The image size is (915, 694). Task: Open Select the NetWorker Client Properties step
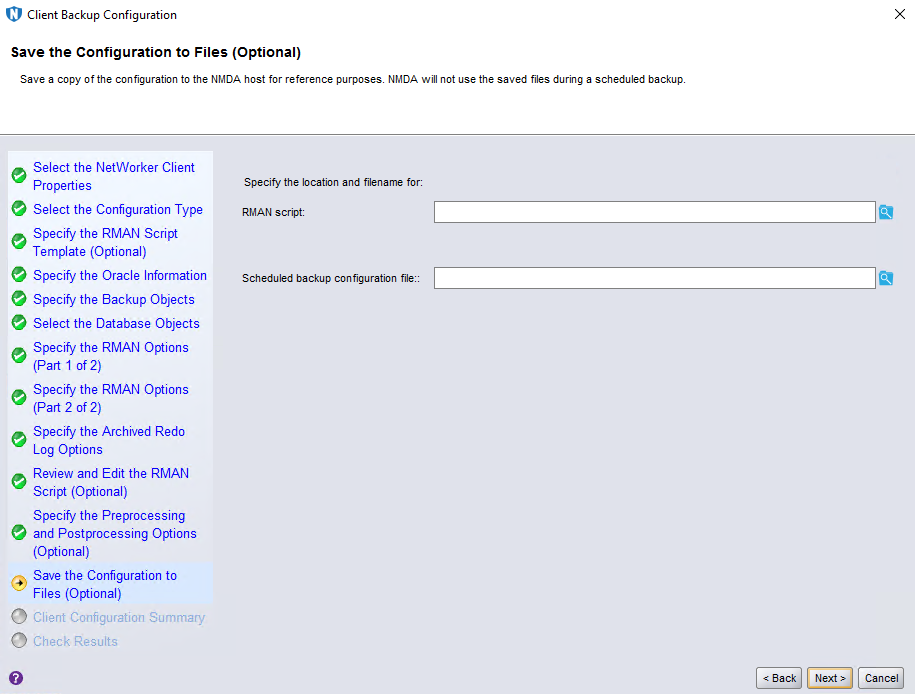(113, 177)
